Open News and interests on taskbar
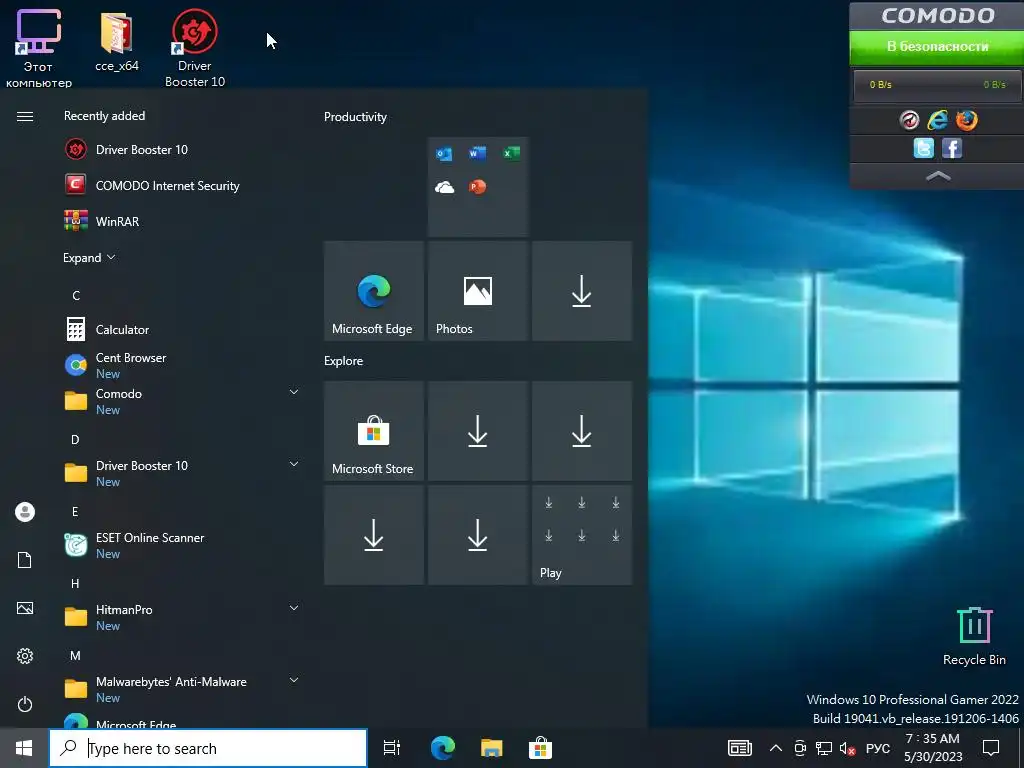 pos(740,748)
